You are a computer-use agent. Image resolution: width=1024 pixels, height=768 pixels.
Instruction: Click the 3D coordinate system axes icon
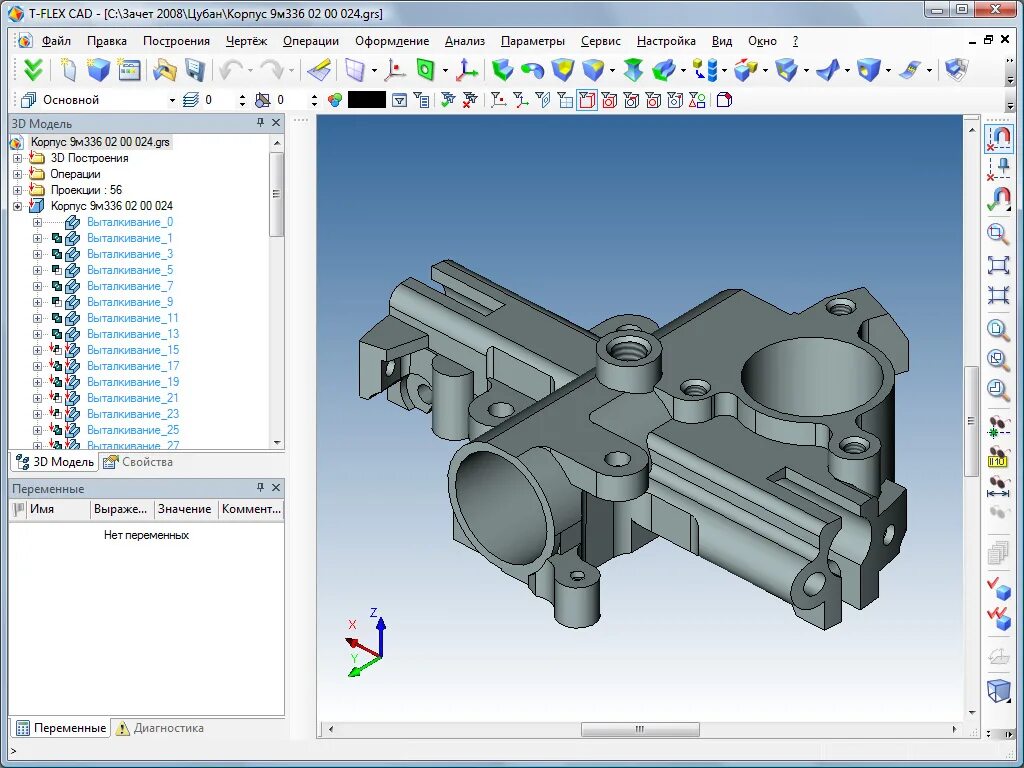click(466, 69)
